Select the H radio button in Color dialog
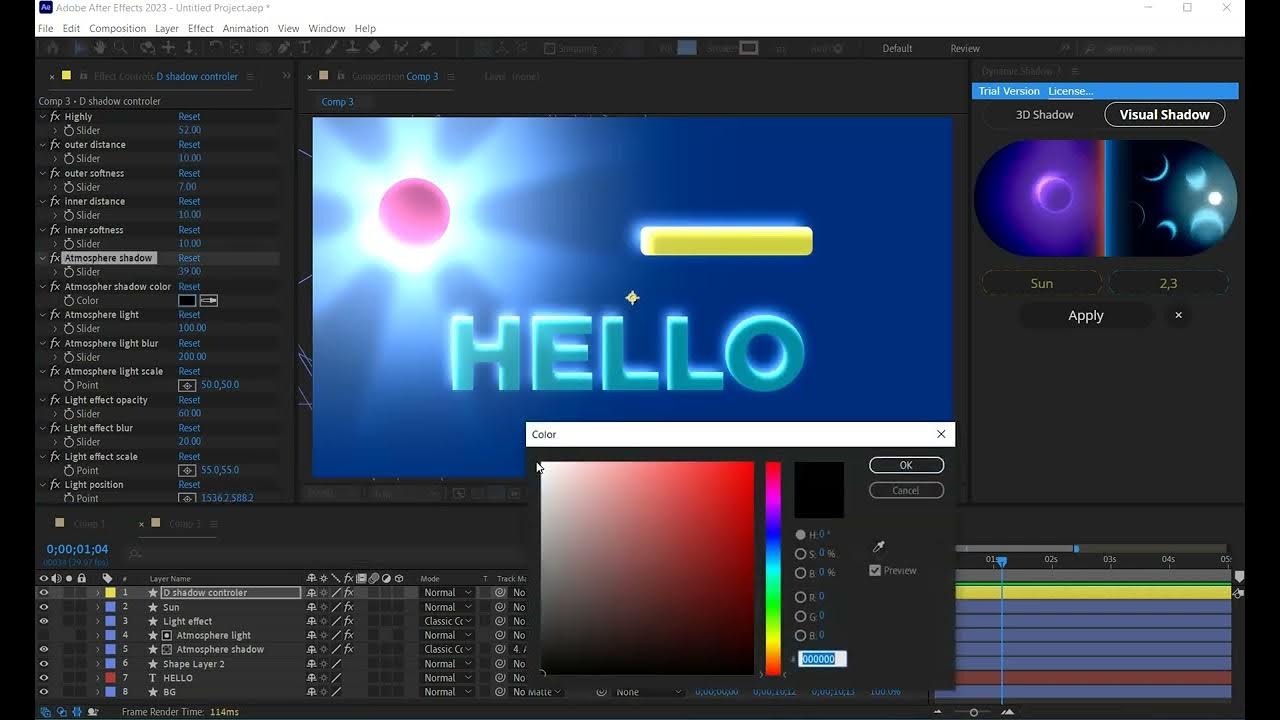The image size is (1280, 720). 800,533
